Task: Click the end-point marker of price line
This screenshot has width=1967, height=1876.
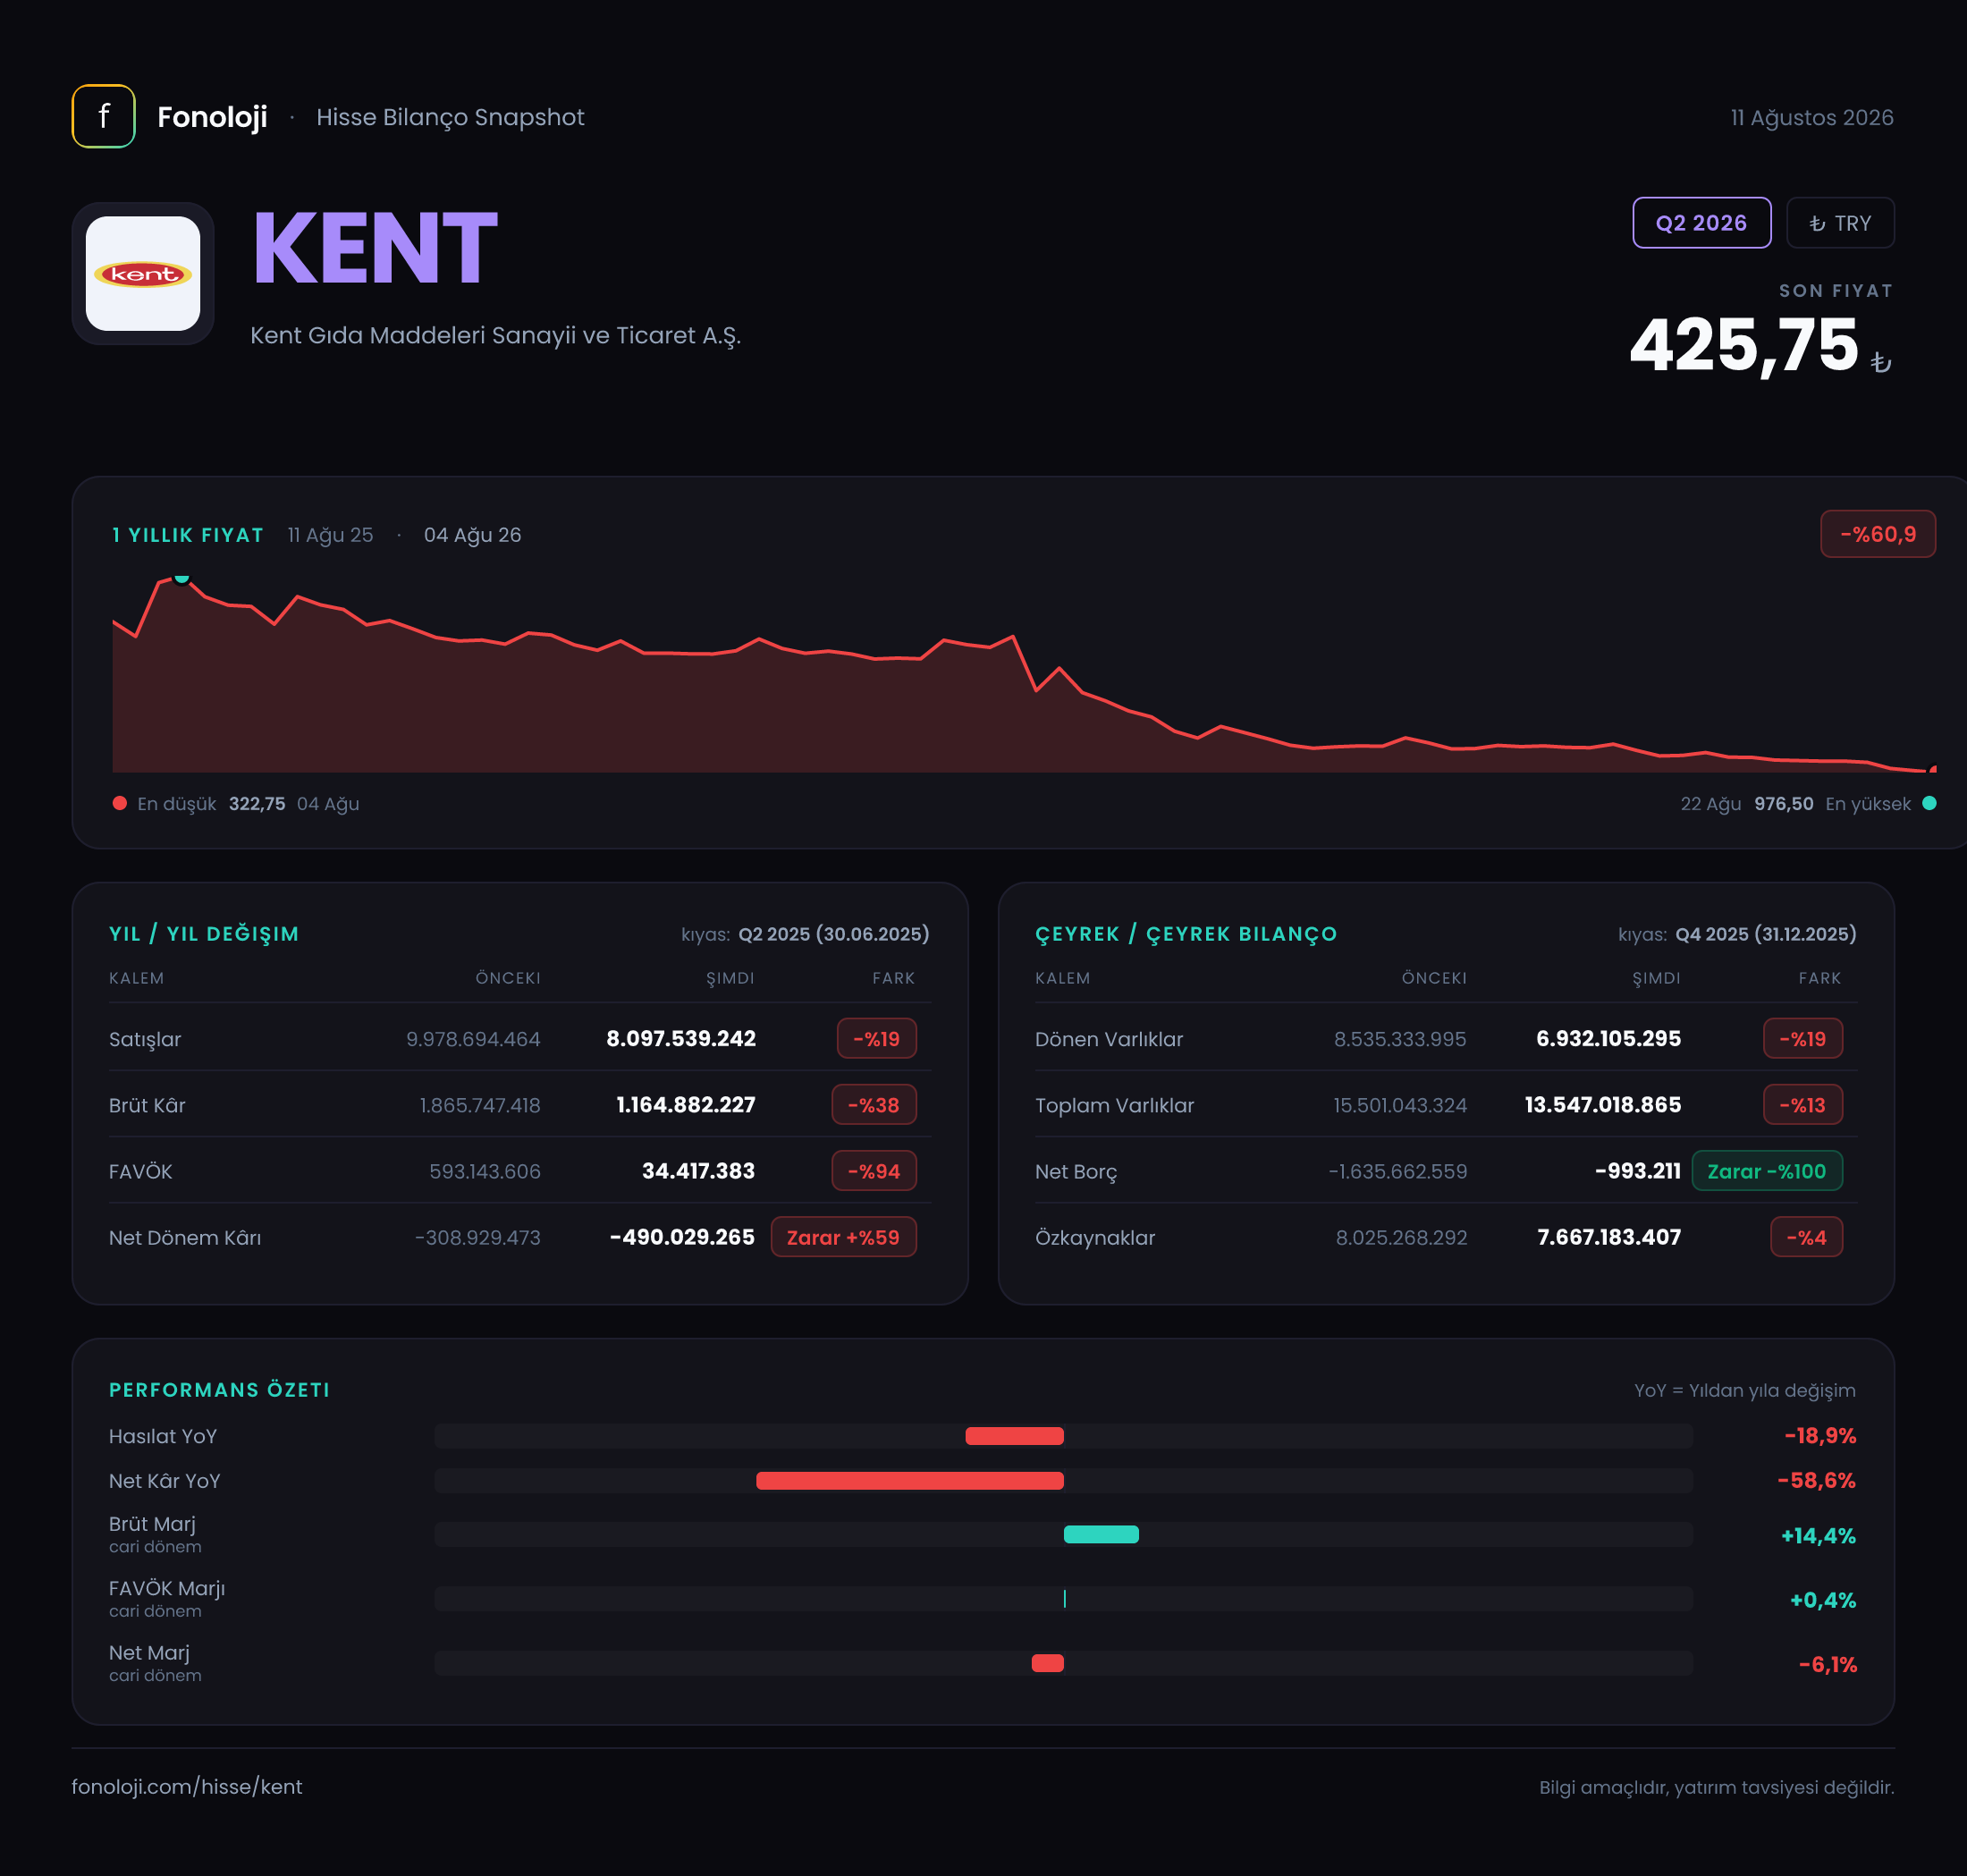Action: click(1933, 769)
